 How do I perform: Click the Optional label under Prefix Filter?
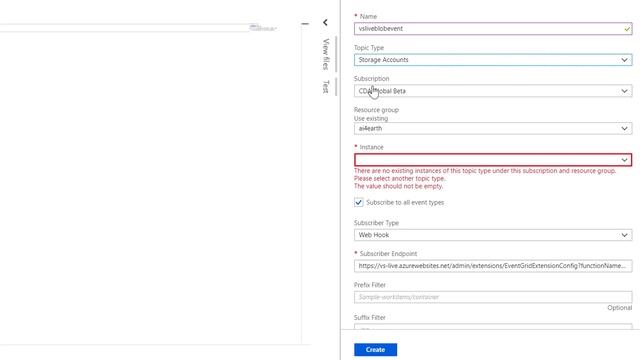[620, 308]
